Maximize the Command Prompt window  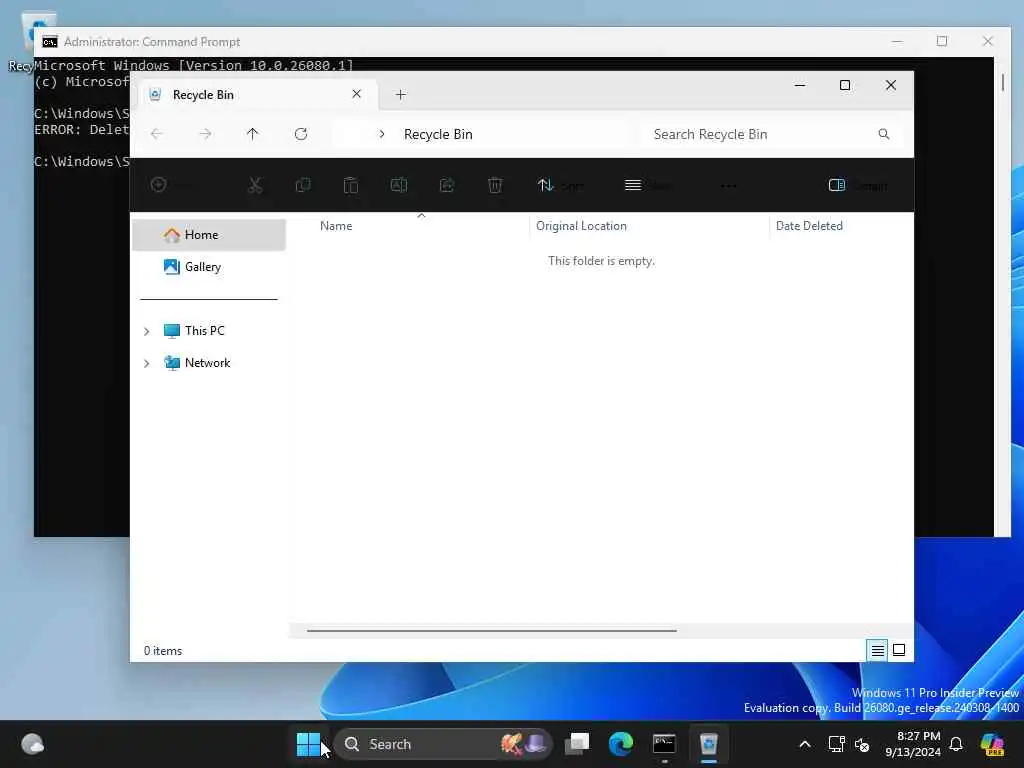click(942, 41)
